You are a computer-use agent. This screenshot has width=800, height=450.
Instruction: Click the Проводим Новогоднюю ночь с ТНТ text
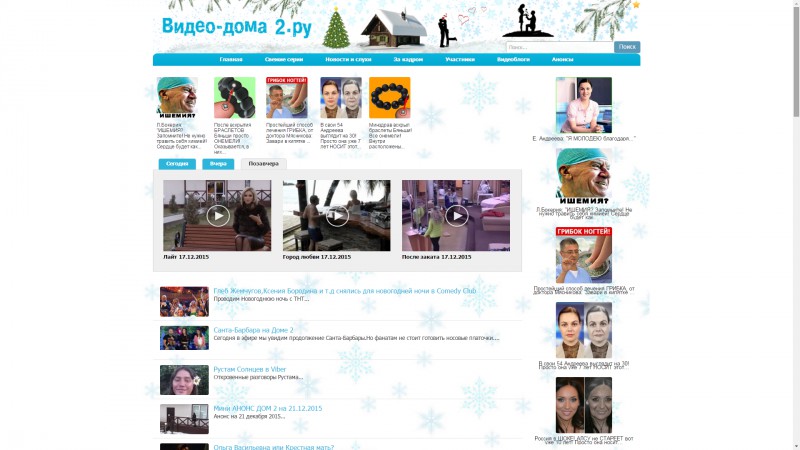tap(261, 299)
